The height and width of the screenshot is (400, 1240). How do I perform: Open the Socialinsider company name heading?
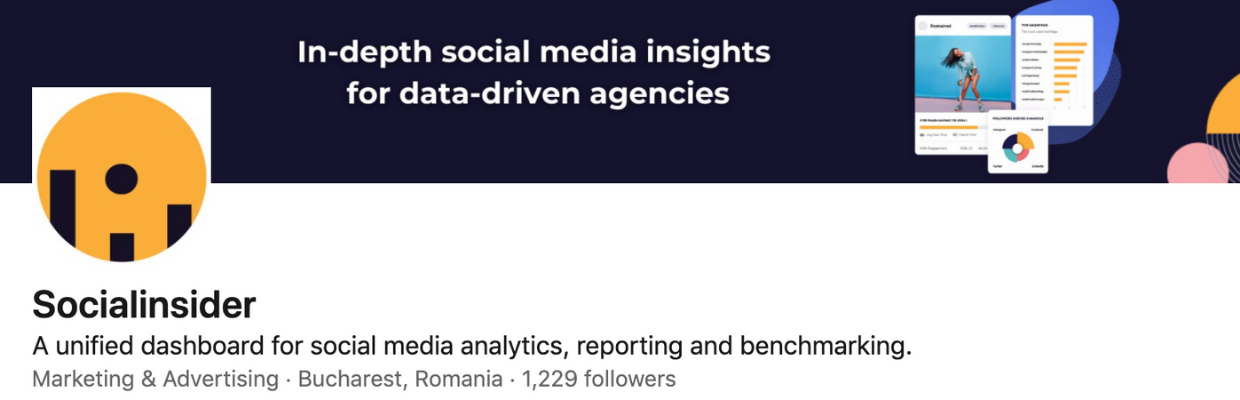click(144, 304)
